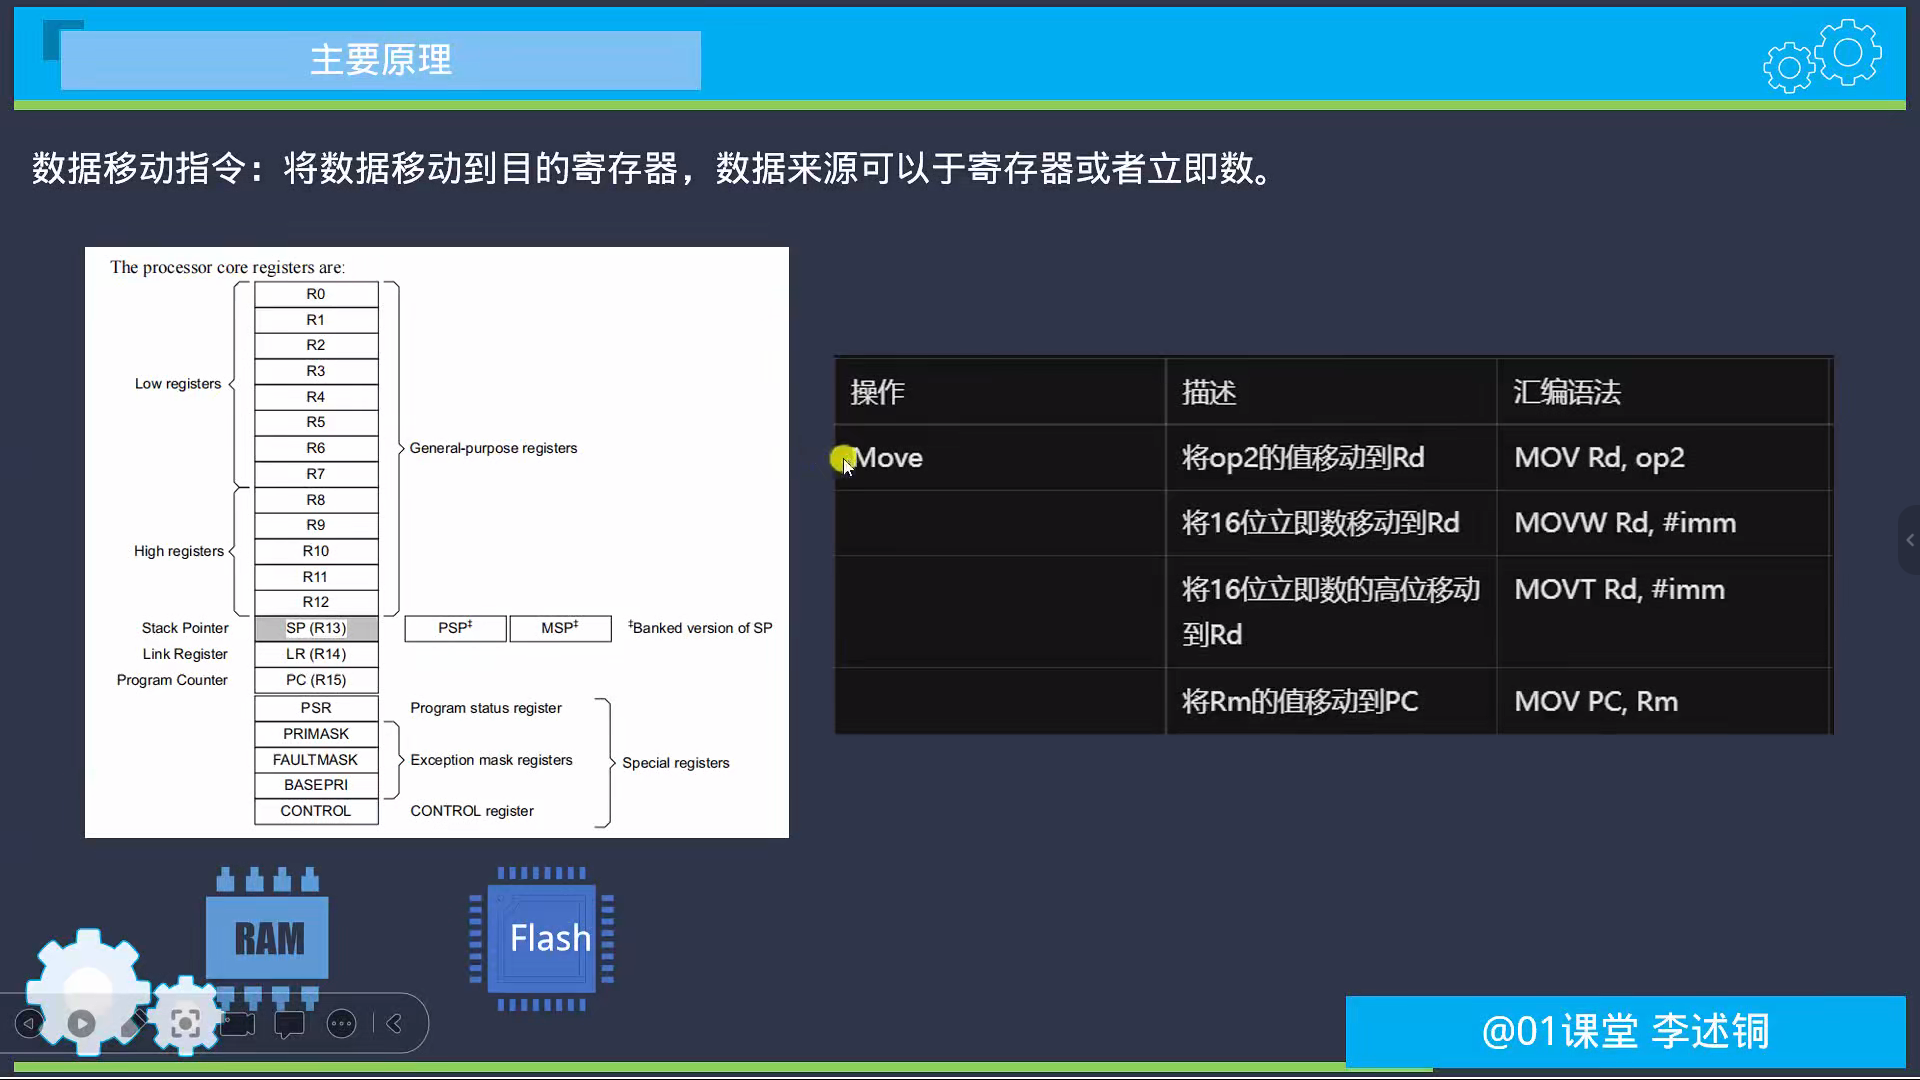The image size is (1920, 1080).
Task: Open the more options ellipsis menu
Action: (x=342, y=1023)
